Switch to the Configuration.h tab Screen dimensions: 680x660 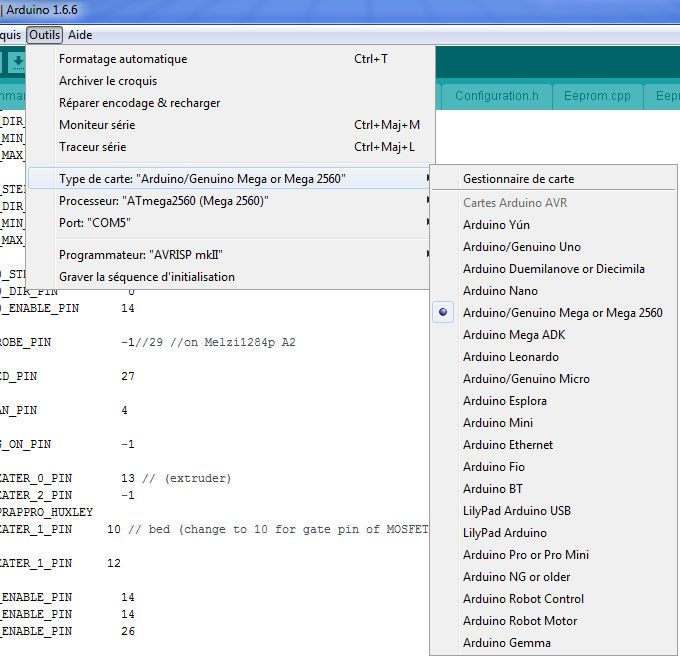click(x=497, y=96)
